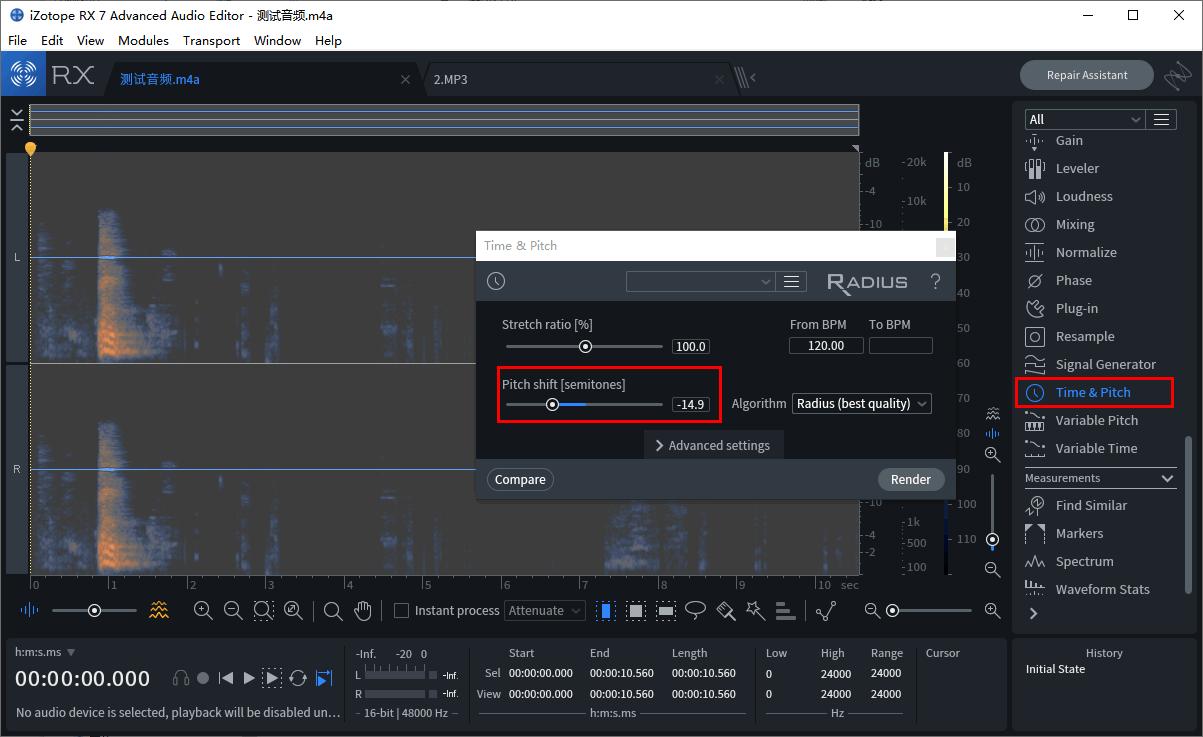The height and width of the screenshot is (737, 1203).
Task: Enable the Instant process checkbox
Action: [401, 610]
